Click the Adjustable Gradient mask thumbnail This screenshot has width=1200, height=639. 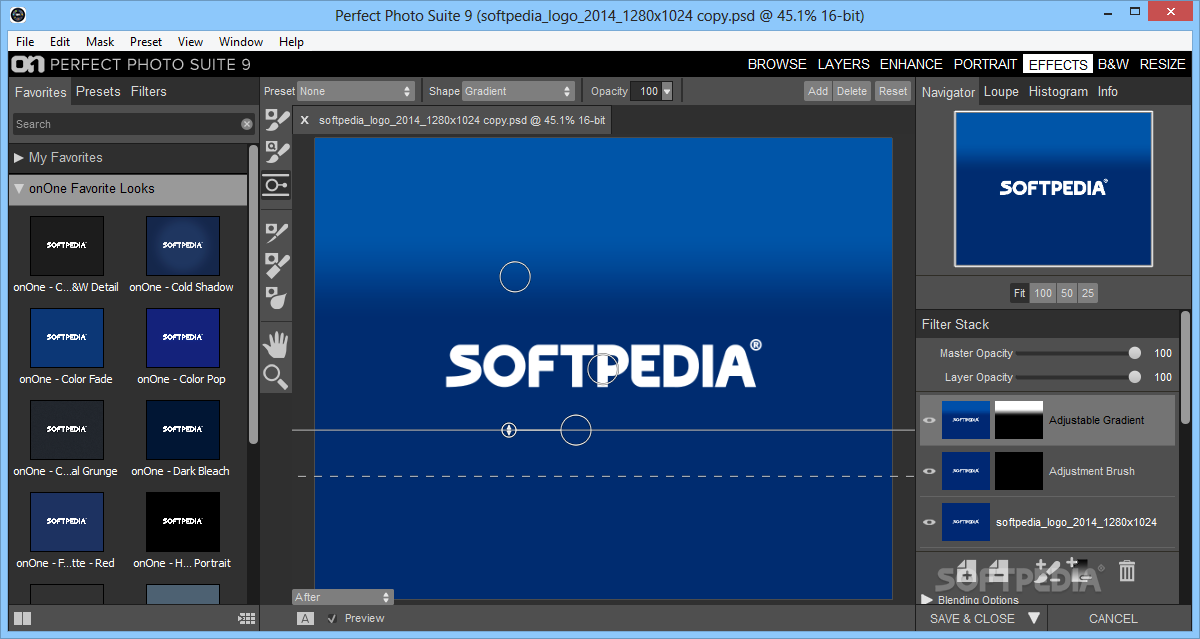(x=1019, y=420)
